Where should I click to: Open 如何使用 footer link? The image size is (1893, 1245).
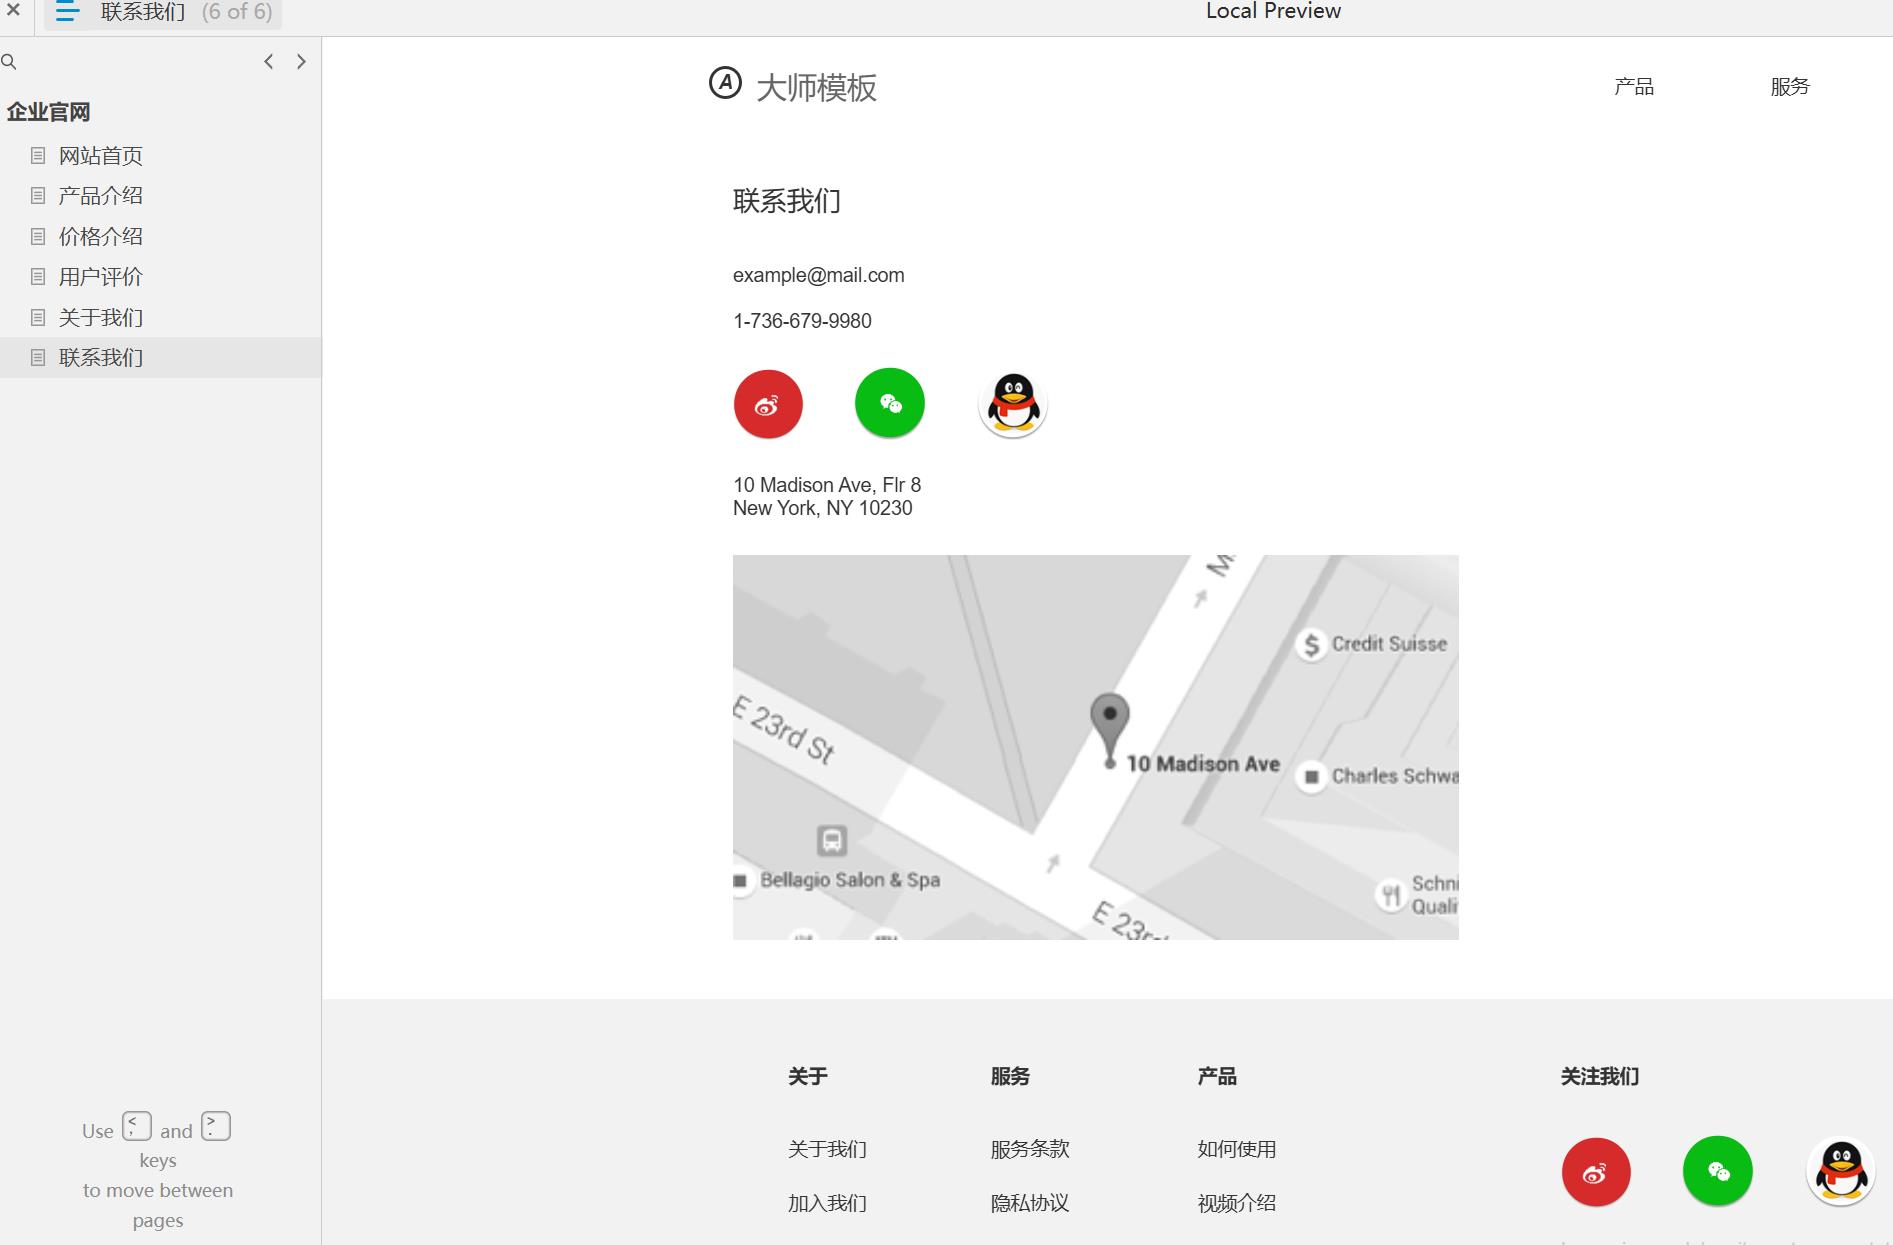pos(1237,1149)
